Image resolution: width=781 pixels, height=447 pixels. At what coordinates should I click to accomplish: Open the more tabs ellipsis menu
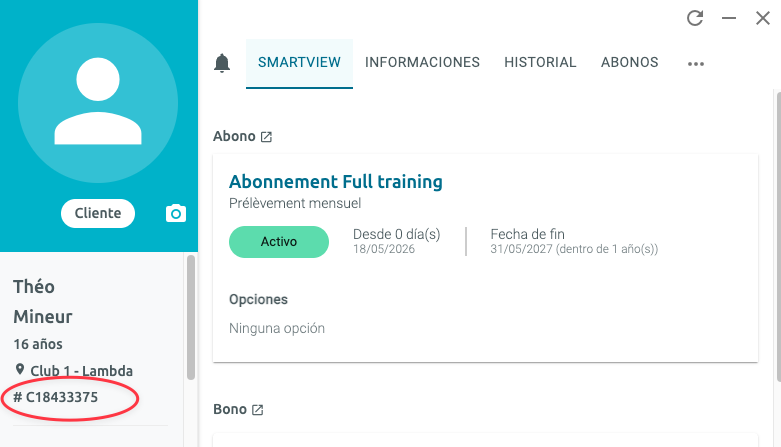coord(696,64)
